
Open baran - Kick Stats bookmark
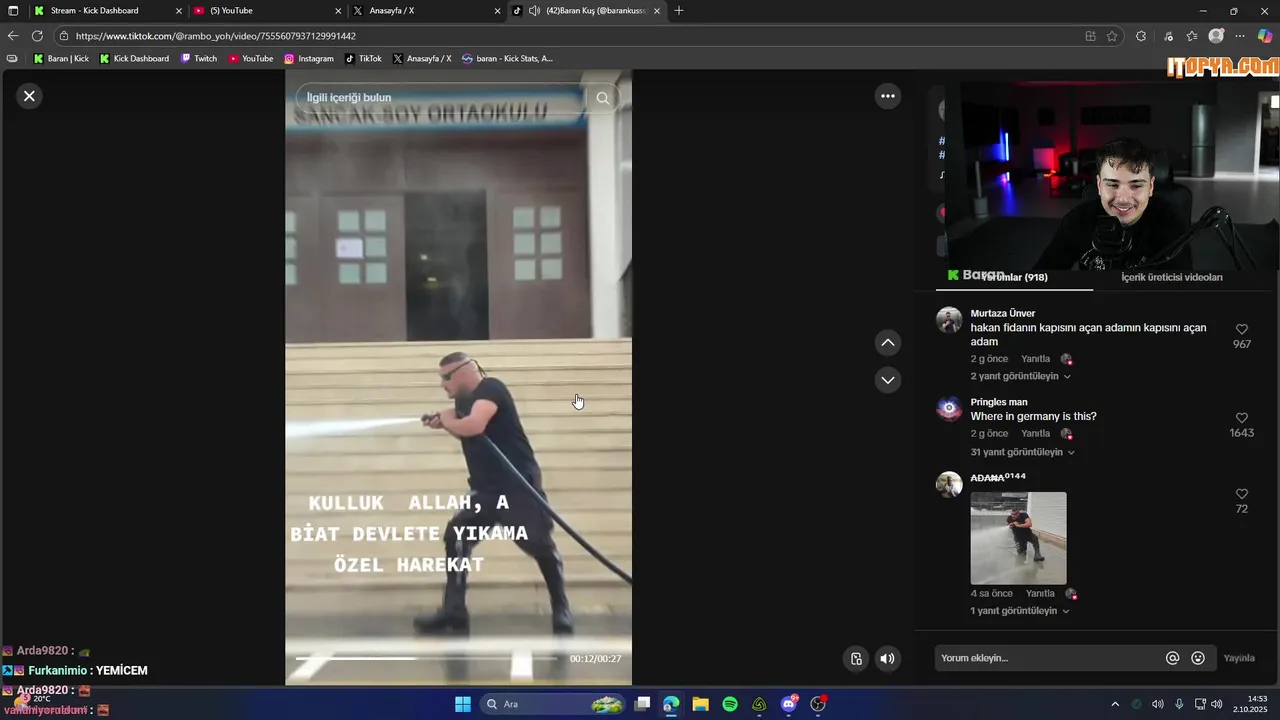[x=506, y=58]
